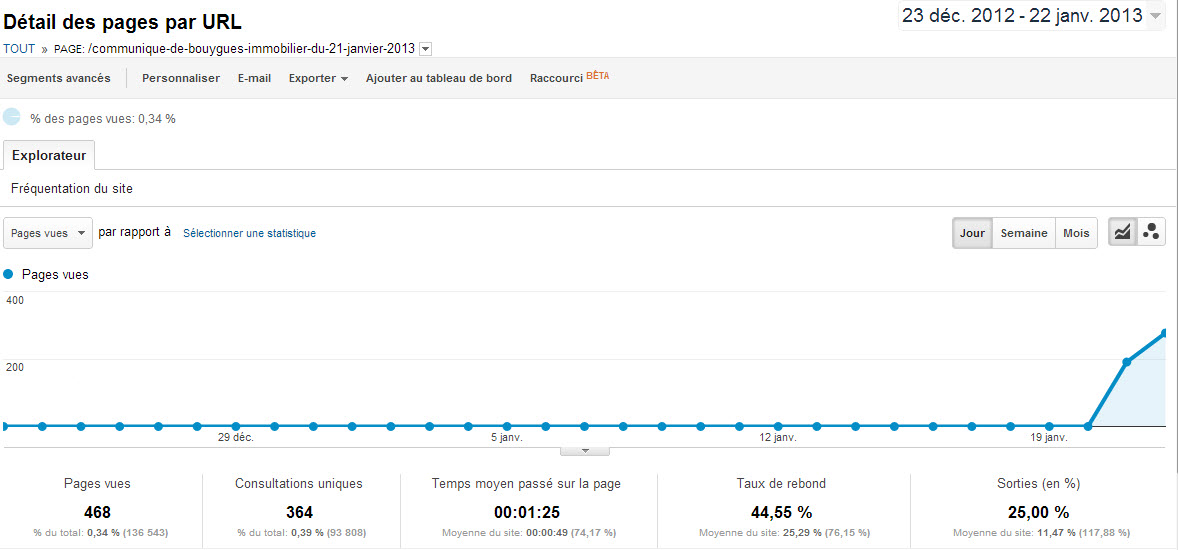Switch to motion bubble chart view

click(1150, 233)
